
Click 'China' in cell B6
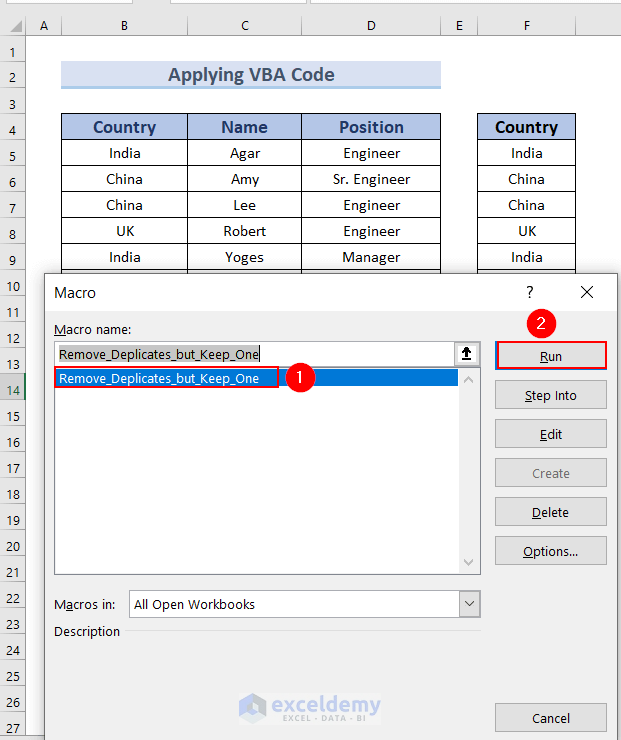click(124, 179)
